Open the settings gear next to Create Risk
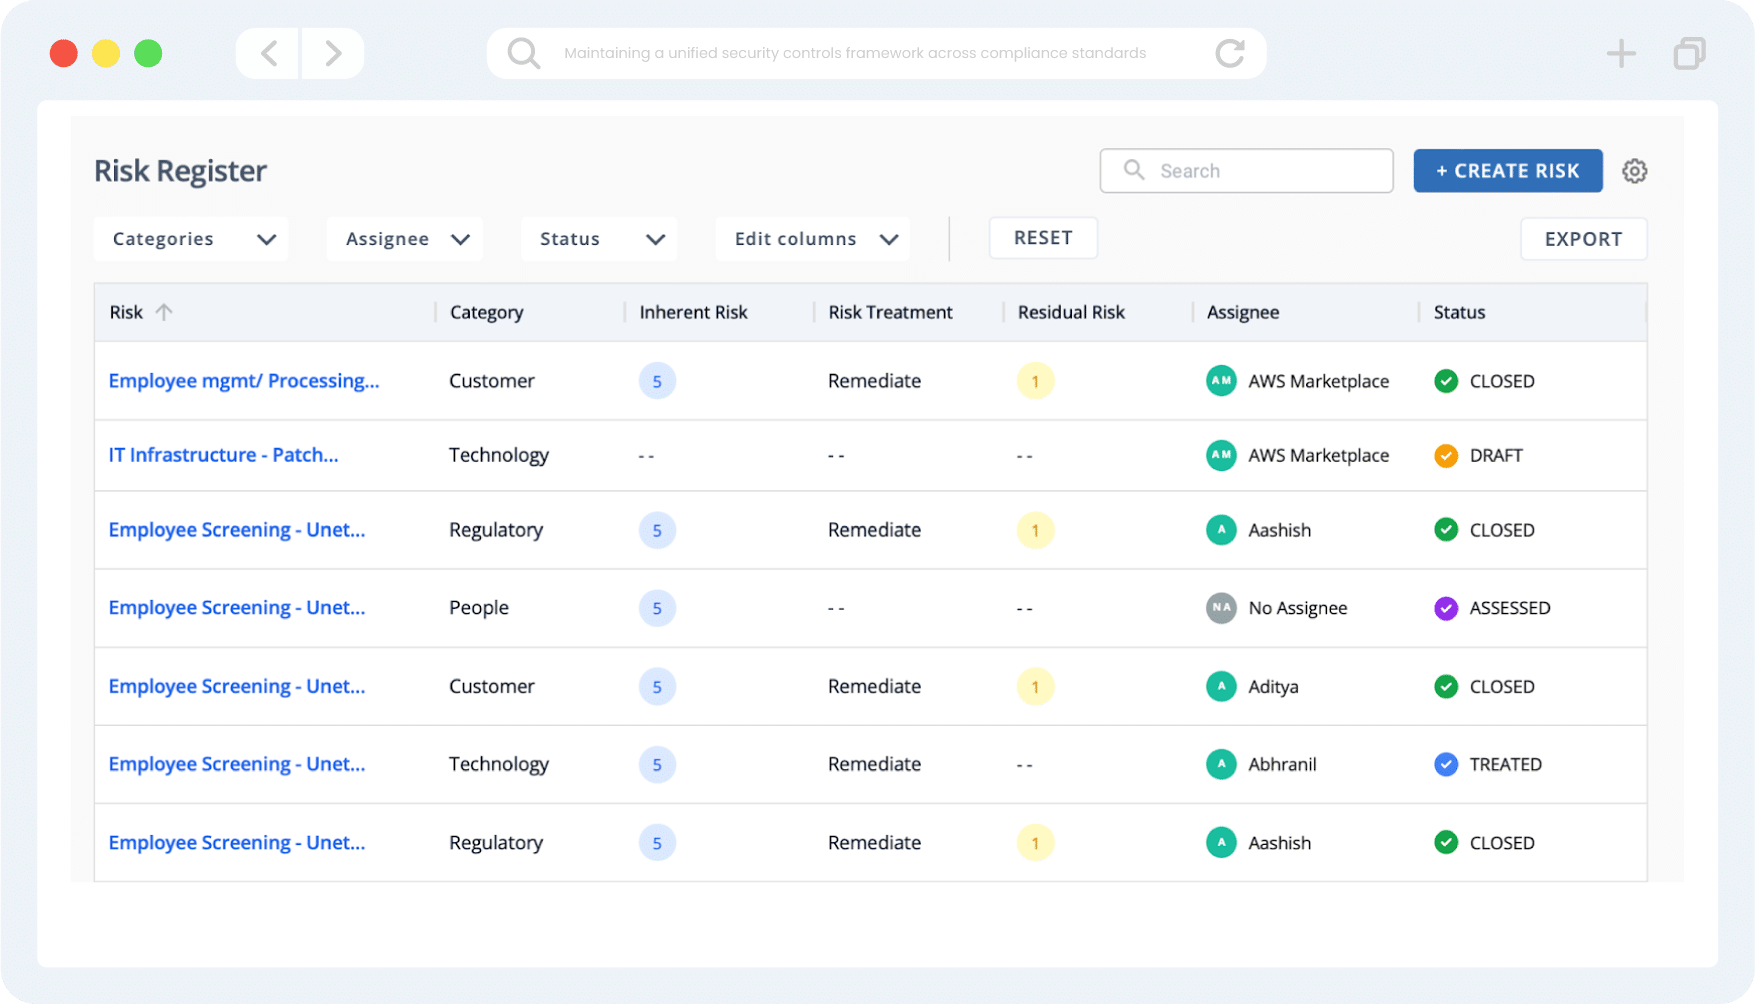The width and height of the screenshot is (1755, 1004). coord(1634,171)
